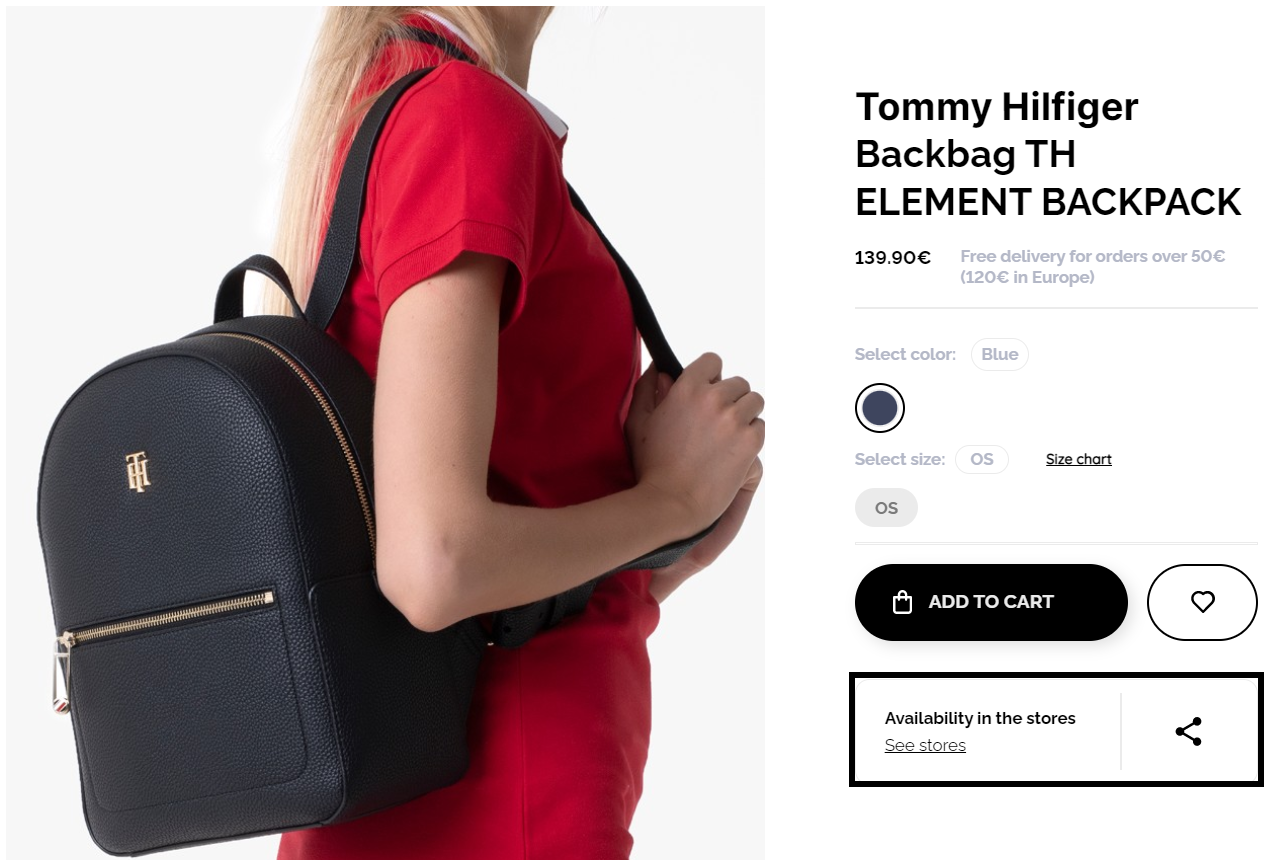The width and height of the screenshot is (1271, 860).
Task: Click the shopping bag icon on cart button
Action: point(902,602)
